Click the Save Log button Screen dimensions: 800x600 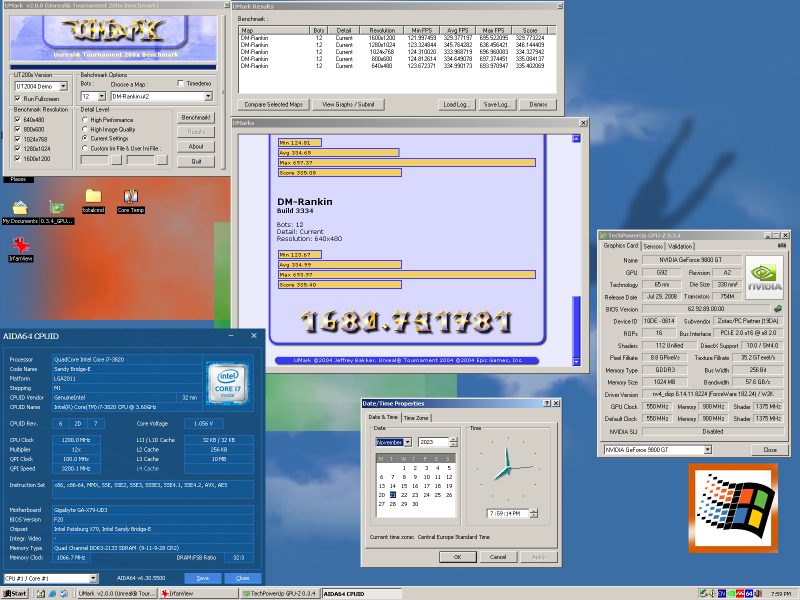(x=497, y=105)
